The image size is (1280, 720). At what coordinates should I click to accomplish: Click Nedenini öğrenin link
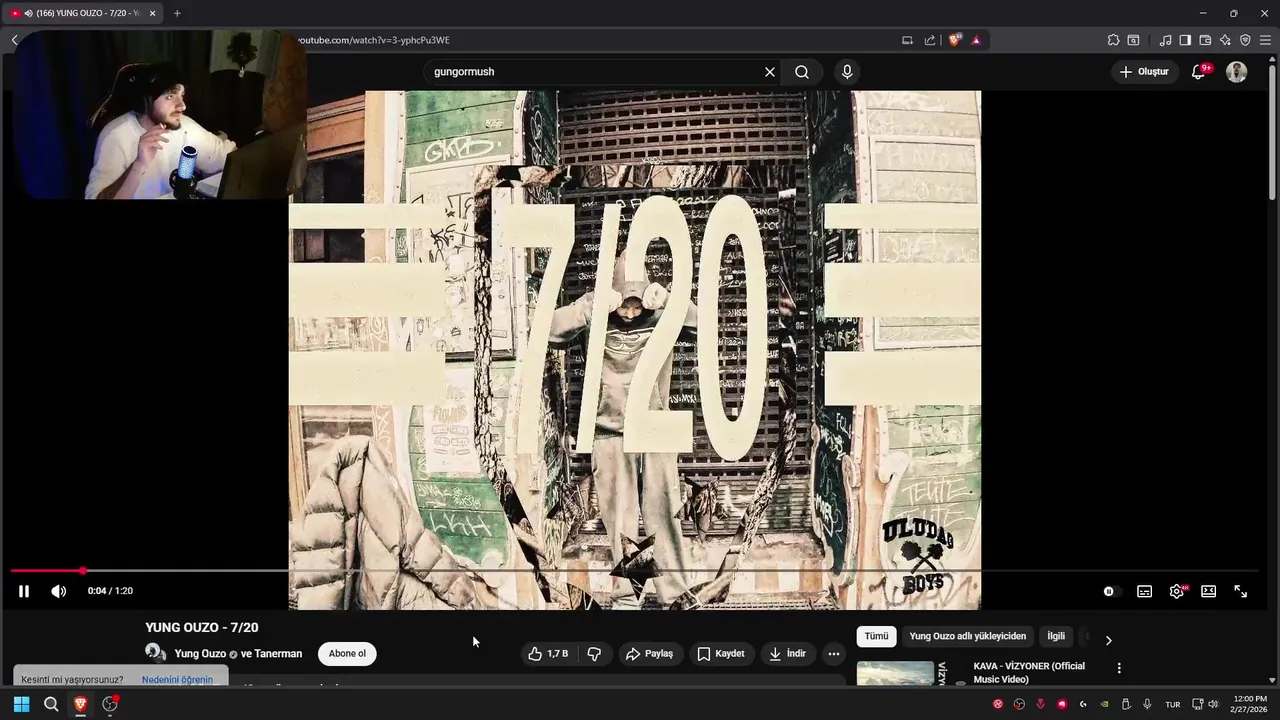click(177, 680)
